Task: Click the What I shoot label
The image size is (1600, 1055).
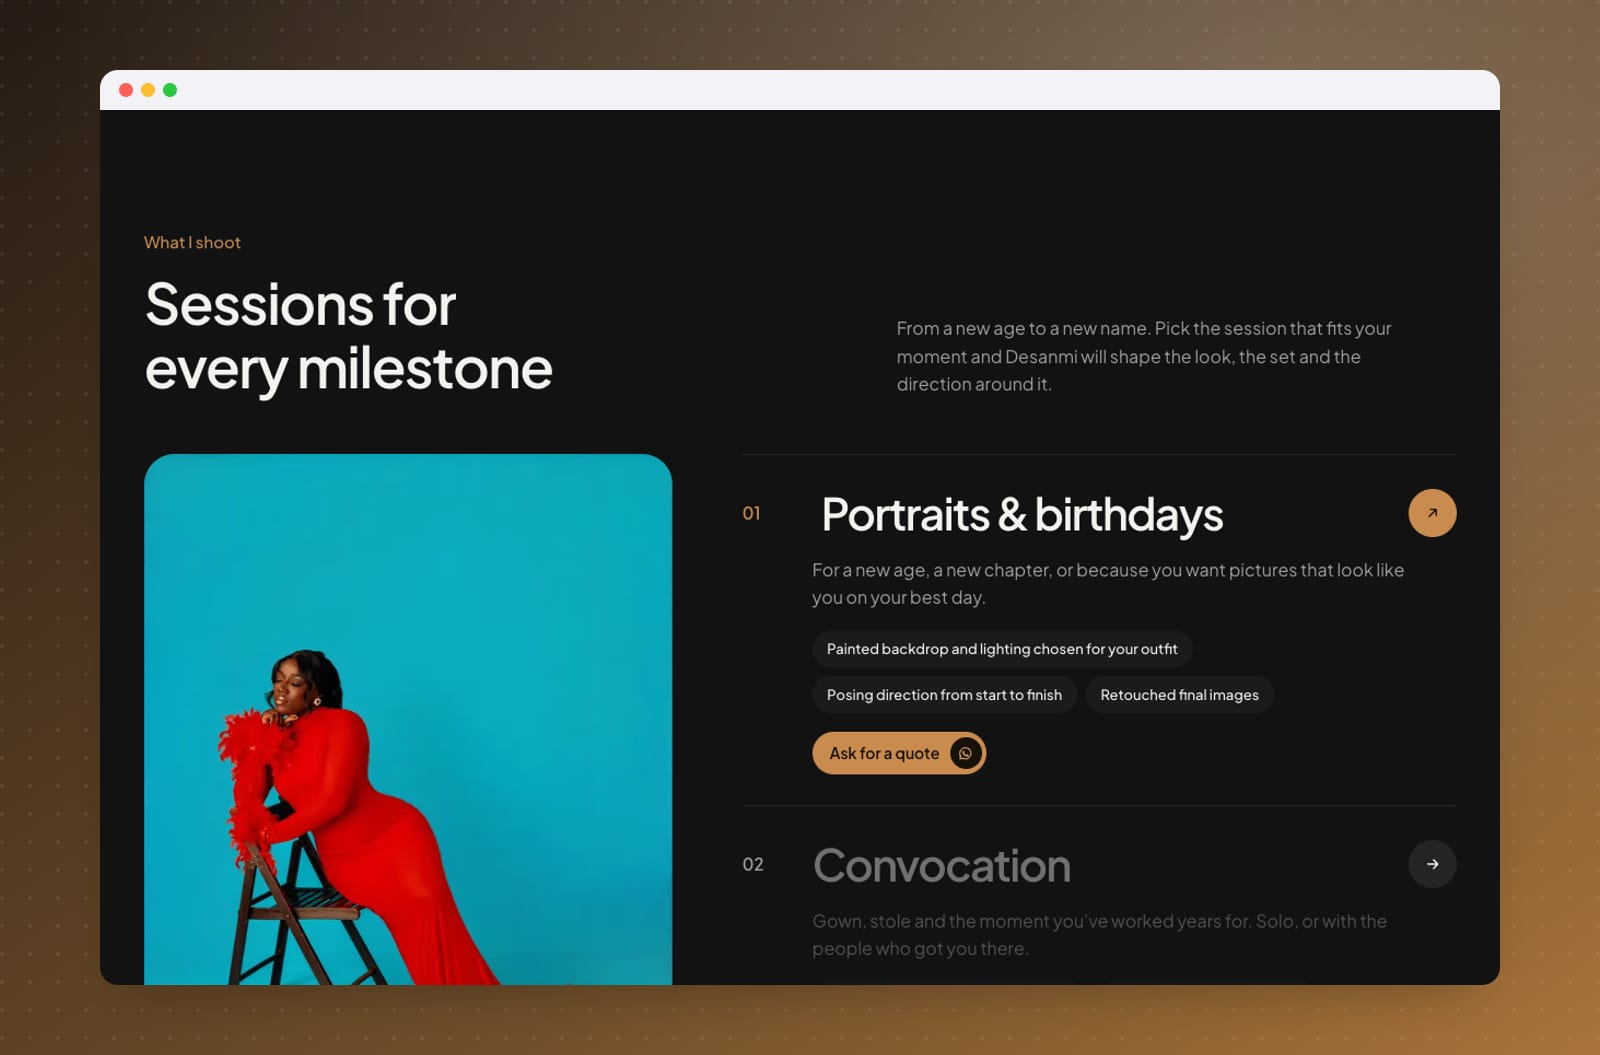Action: (x=192, y=242)
